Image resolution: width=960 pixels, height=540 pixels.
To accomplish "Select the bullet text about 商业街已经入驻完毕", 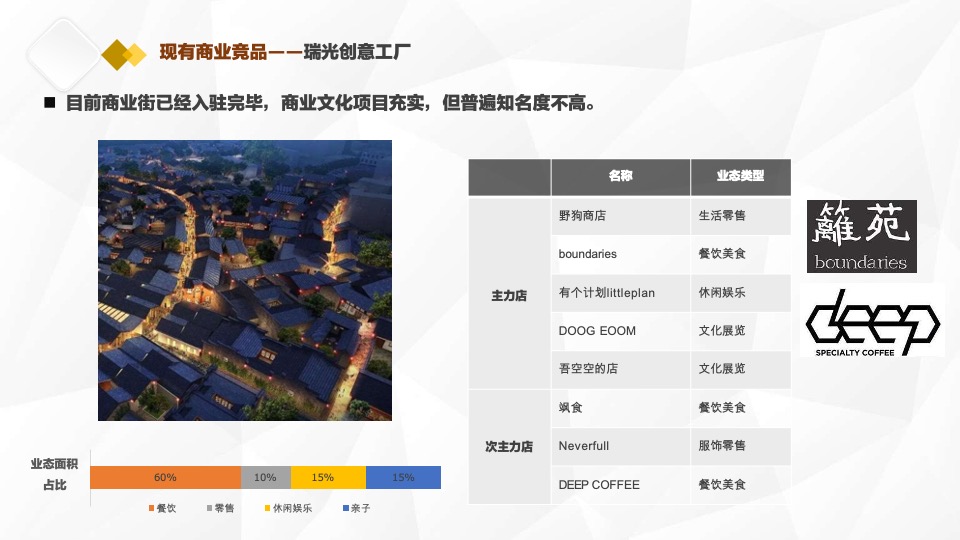I will pos(331,103).
